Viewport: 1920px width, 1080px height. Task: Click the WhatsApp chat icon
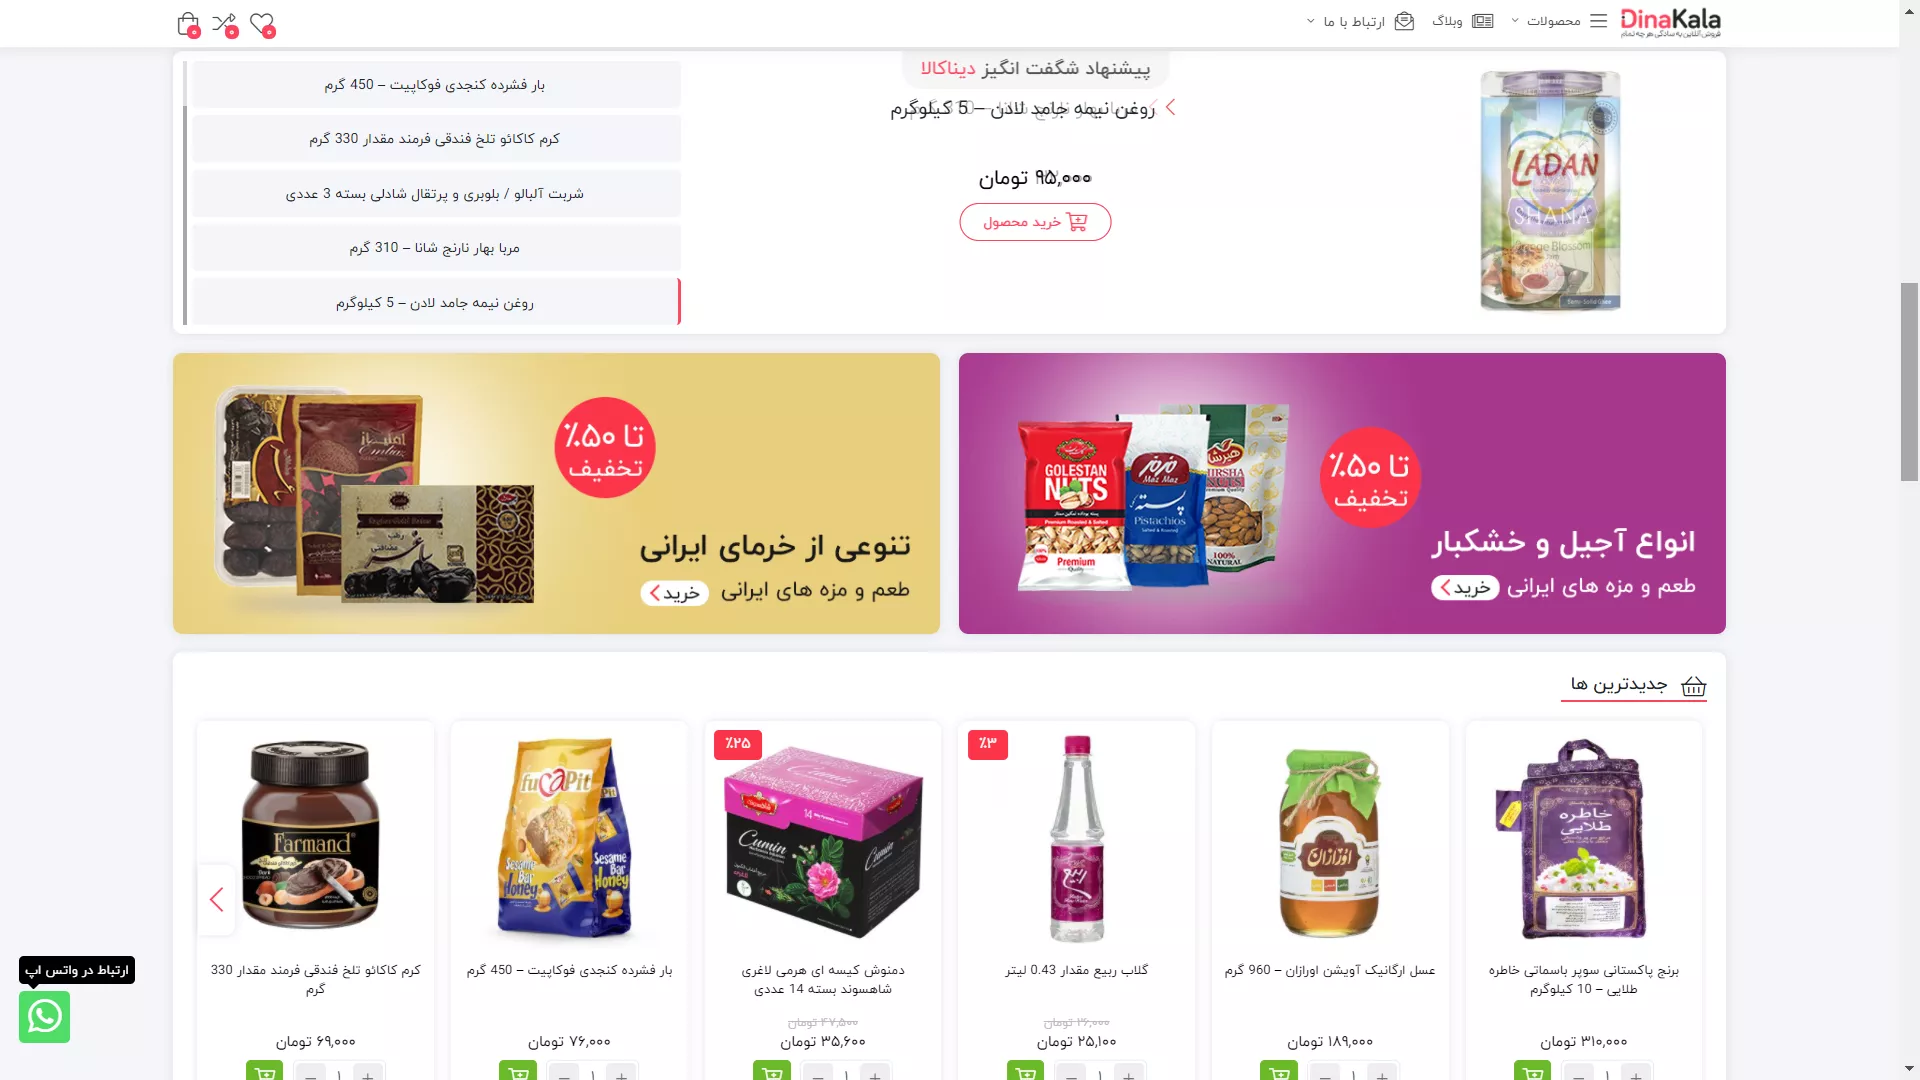pos(44,1016)
